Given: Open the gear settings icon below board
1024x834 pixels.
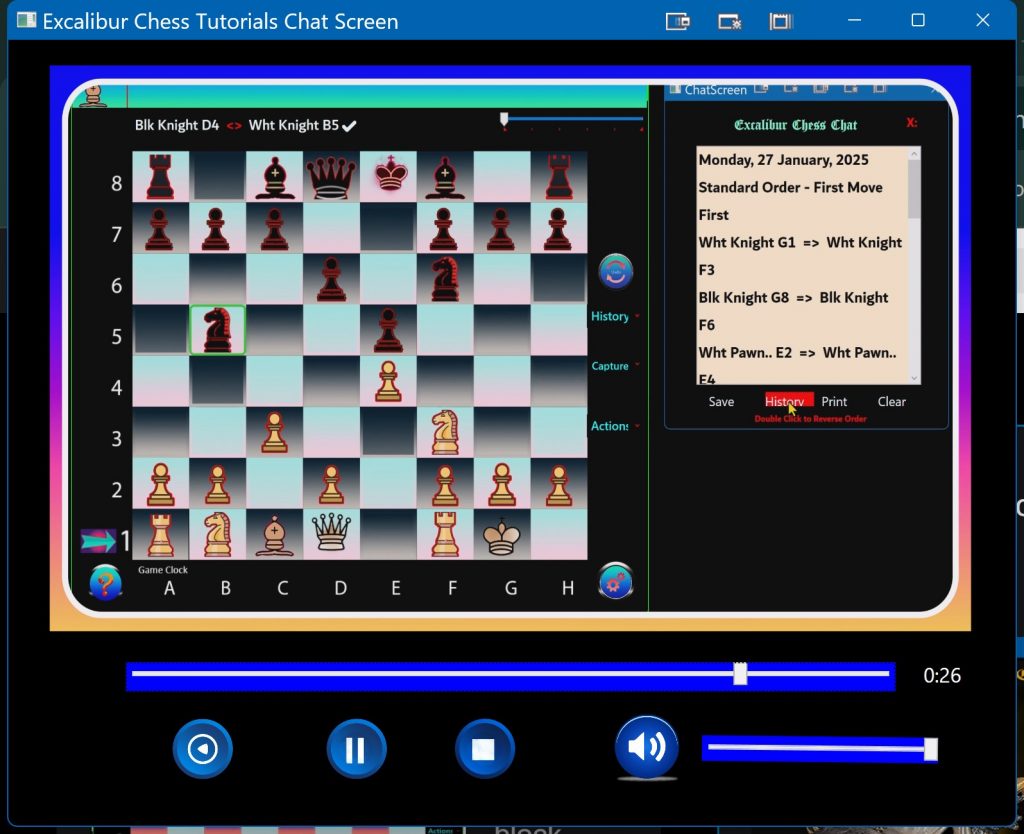Looking at the screenshot, I should point(616,582).
